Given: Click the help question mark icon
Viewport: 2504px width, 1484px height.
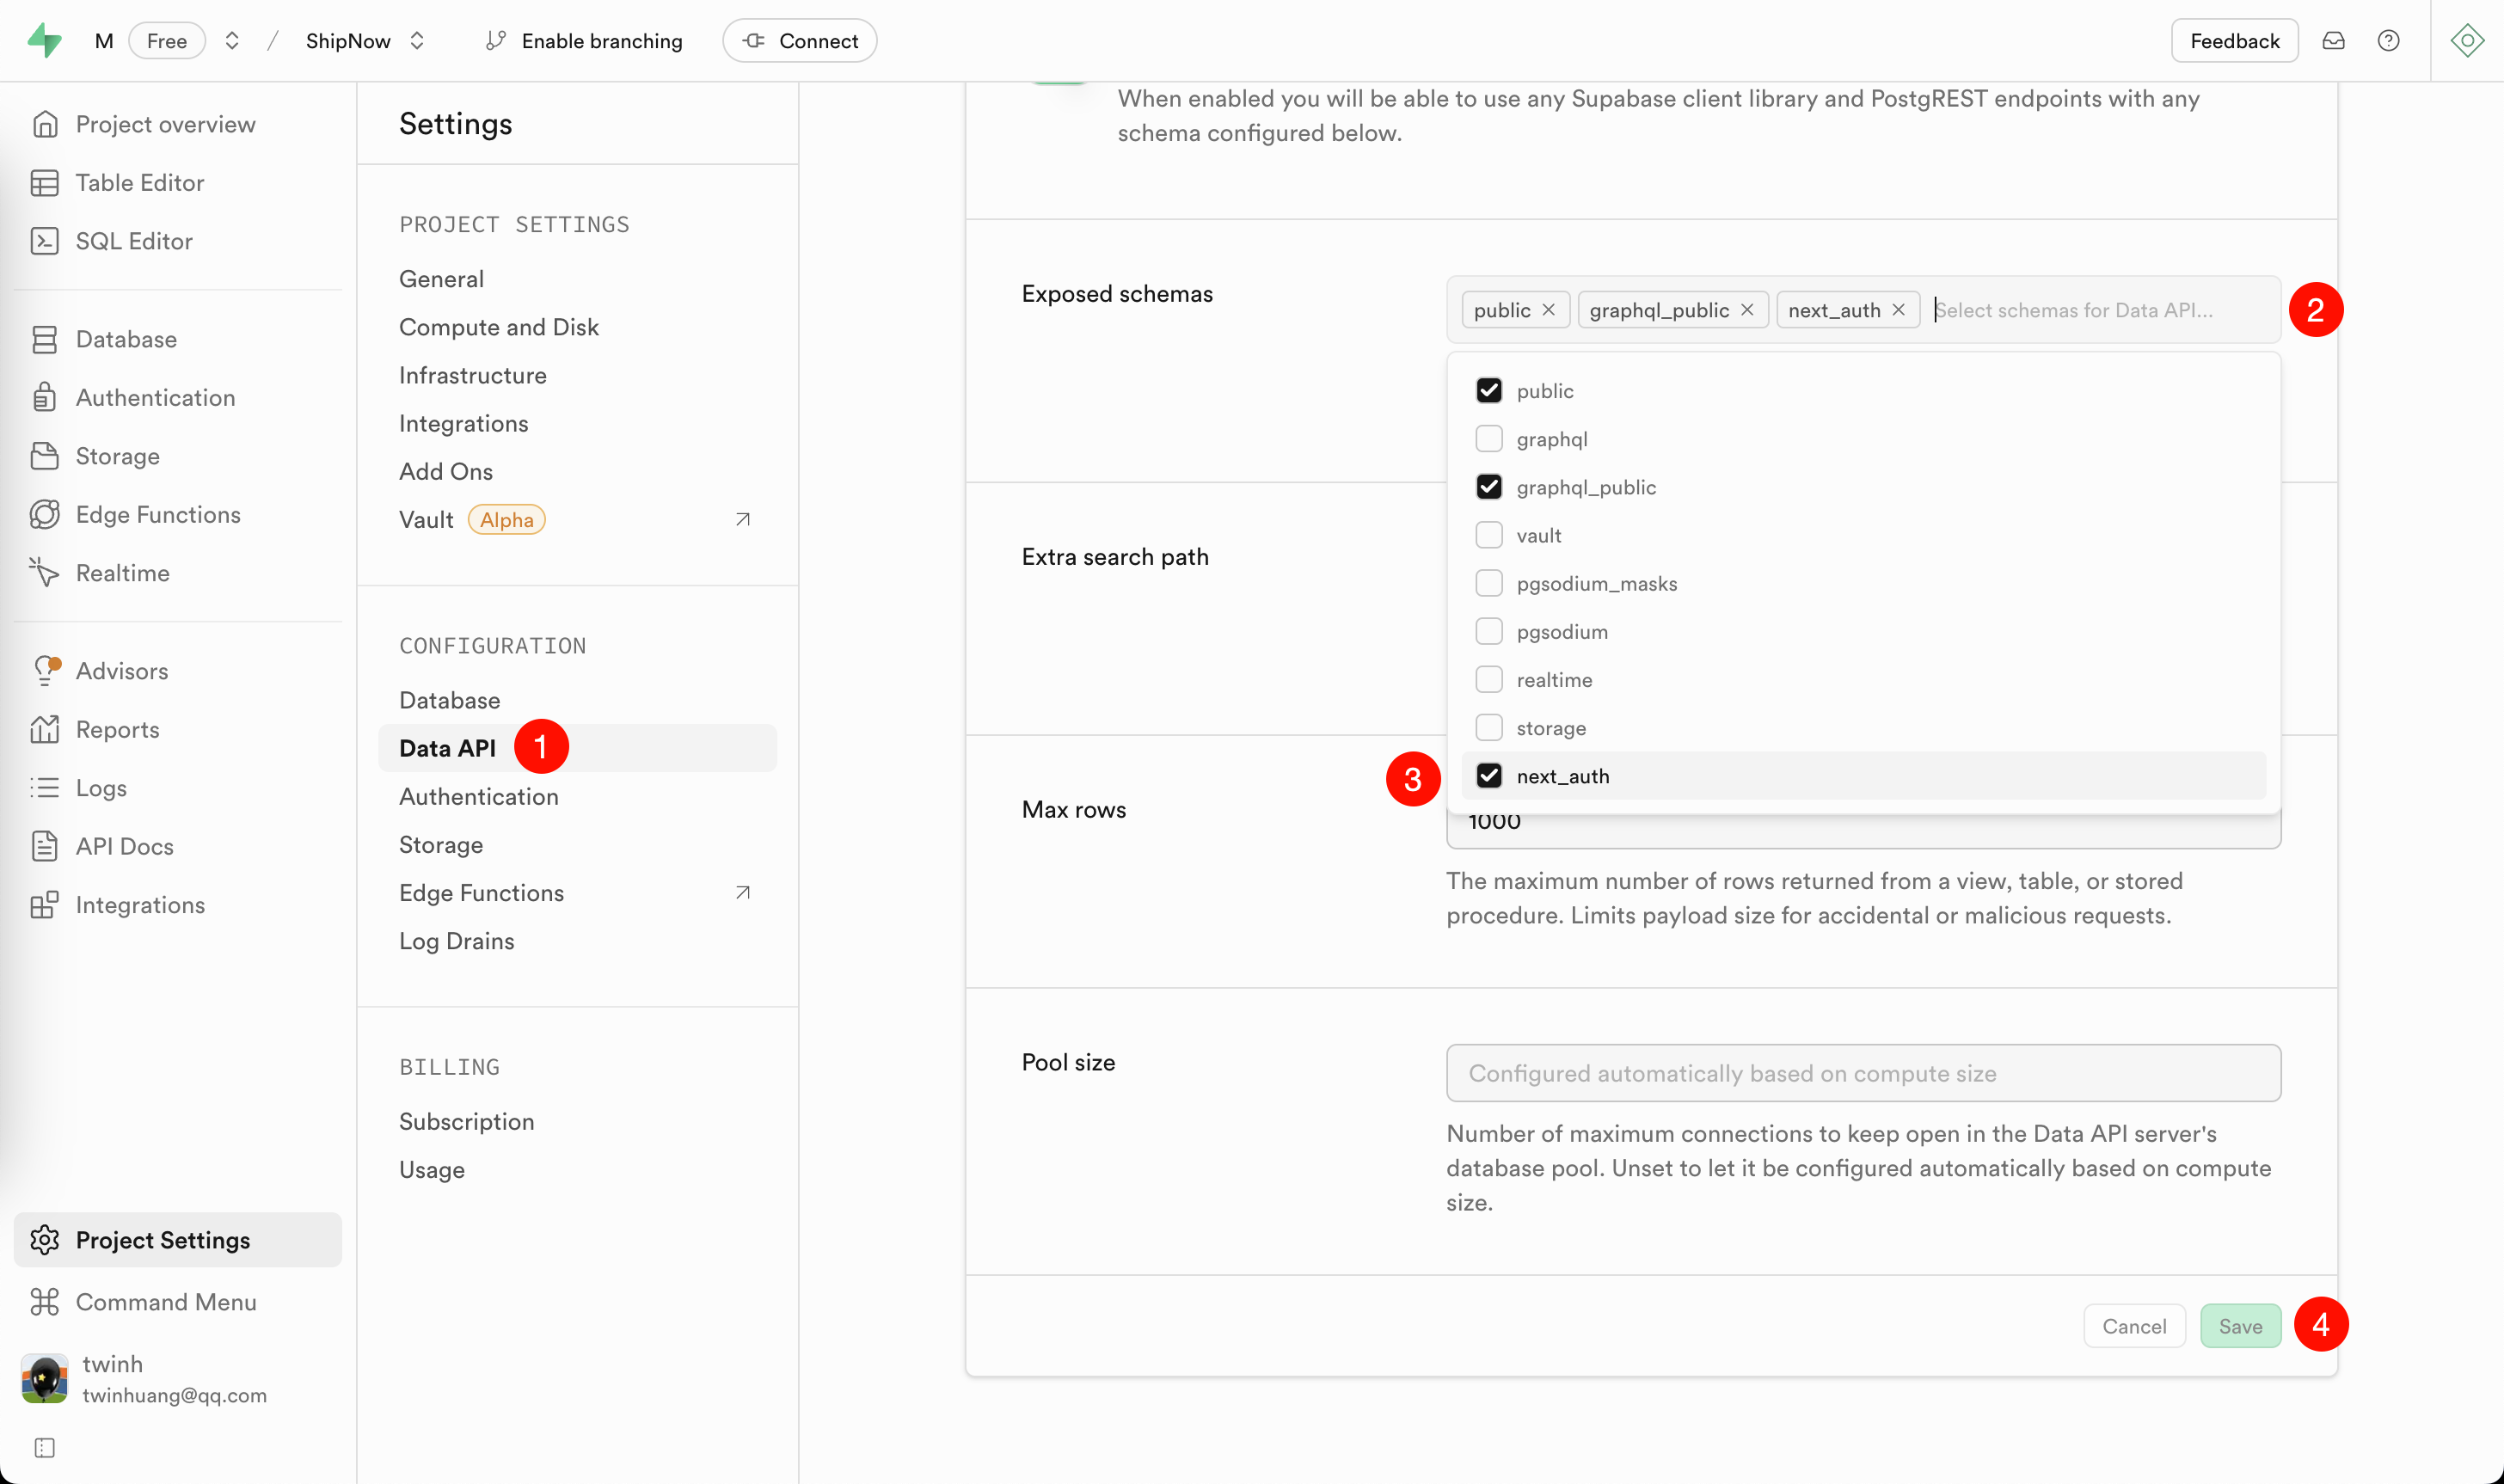Looking at the screenshot, I should [2388, 41].
